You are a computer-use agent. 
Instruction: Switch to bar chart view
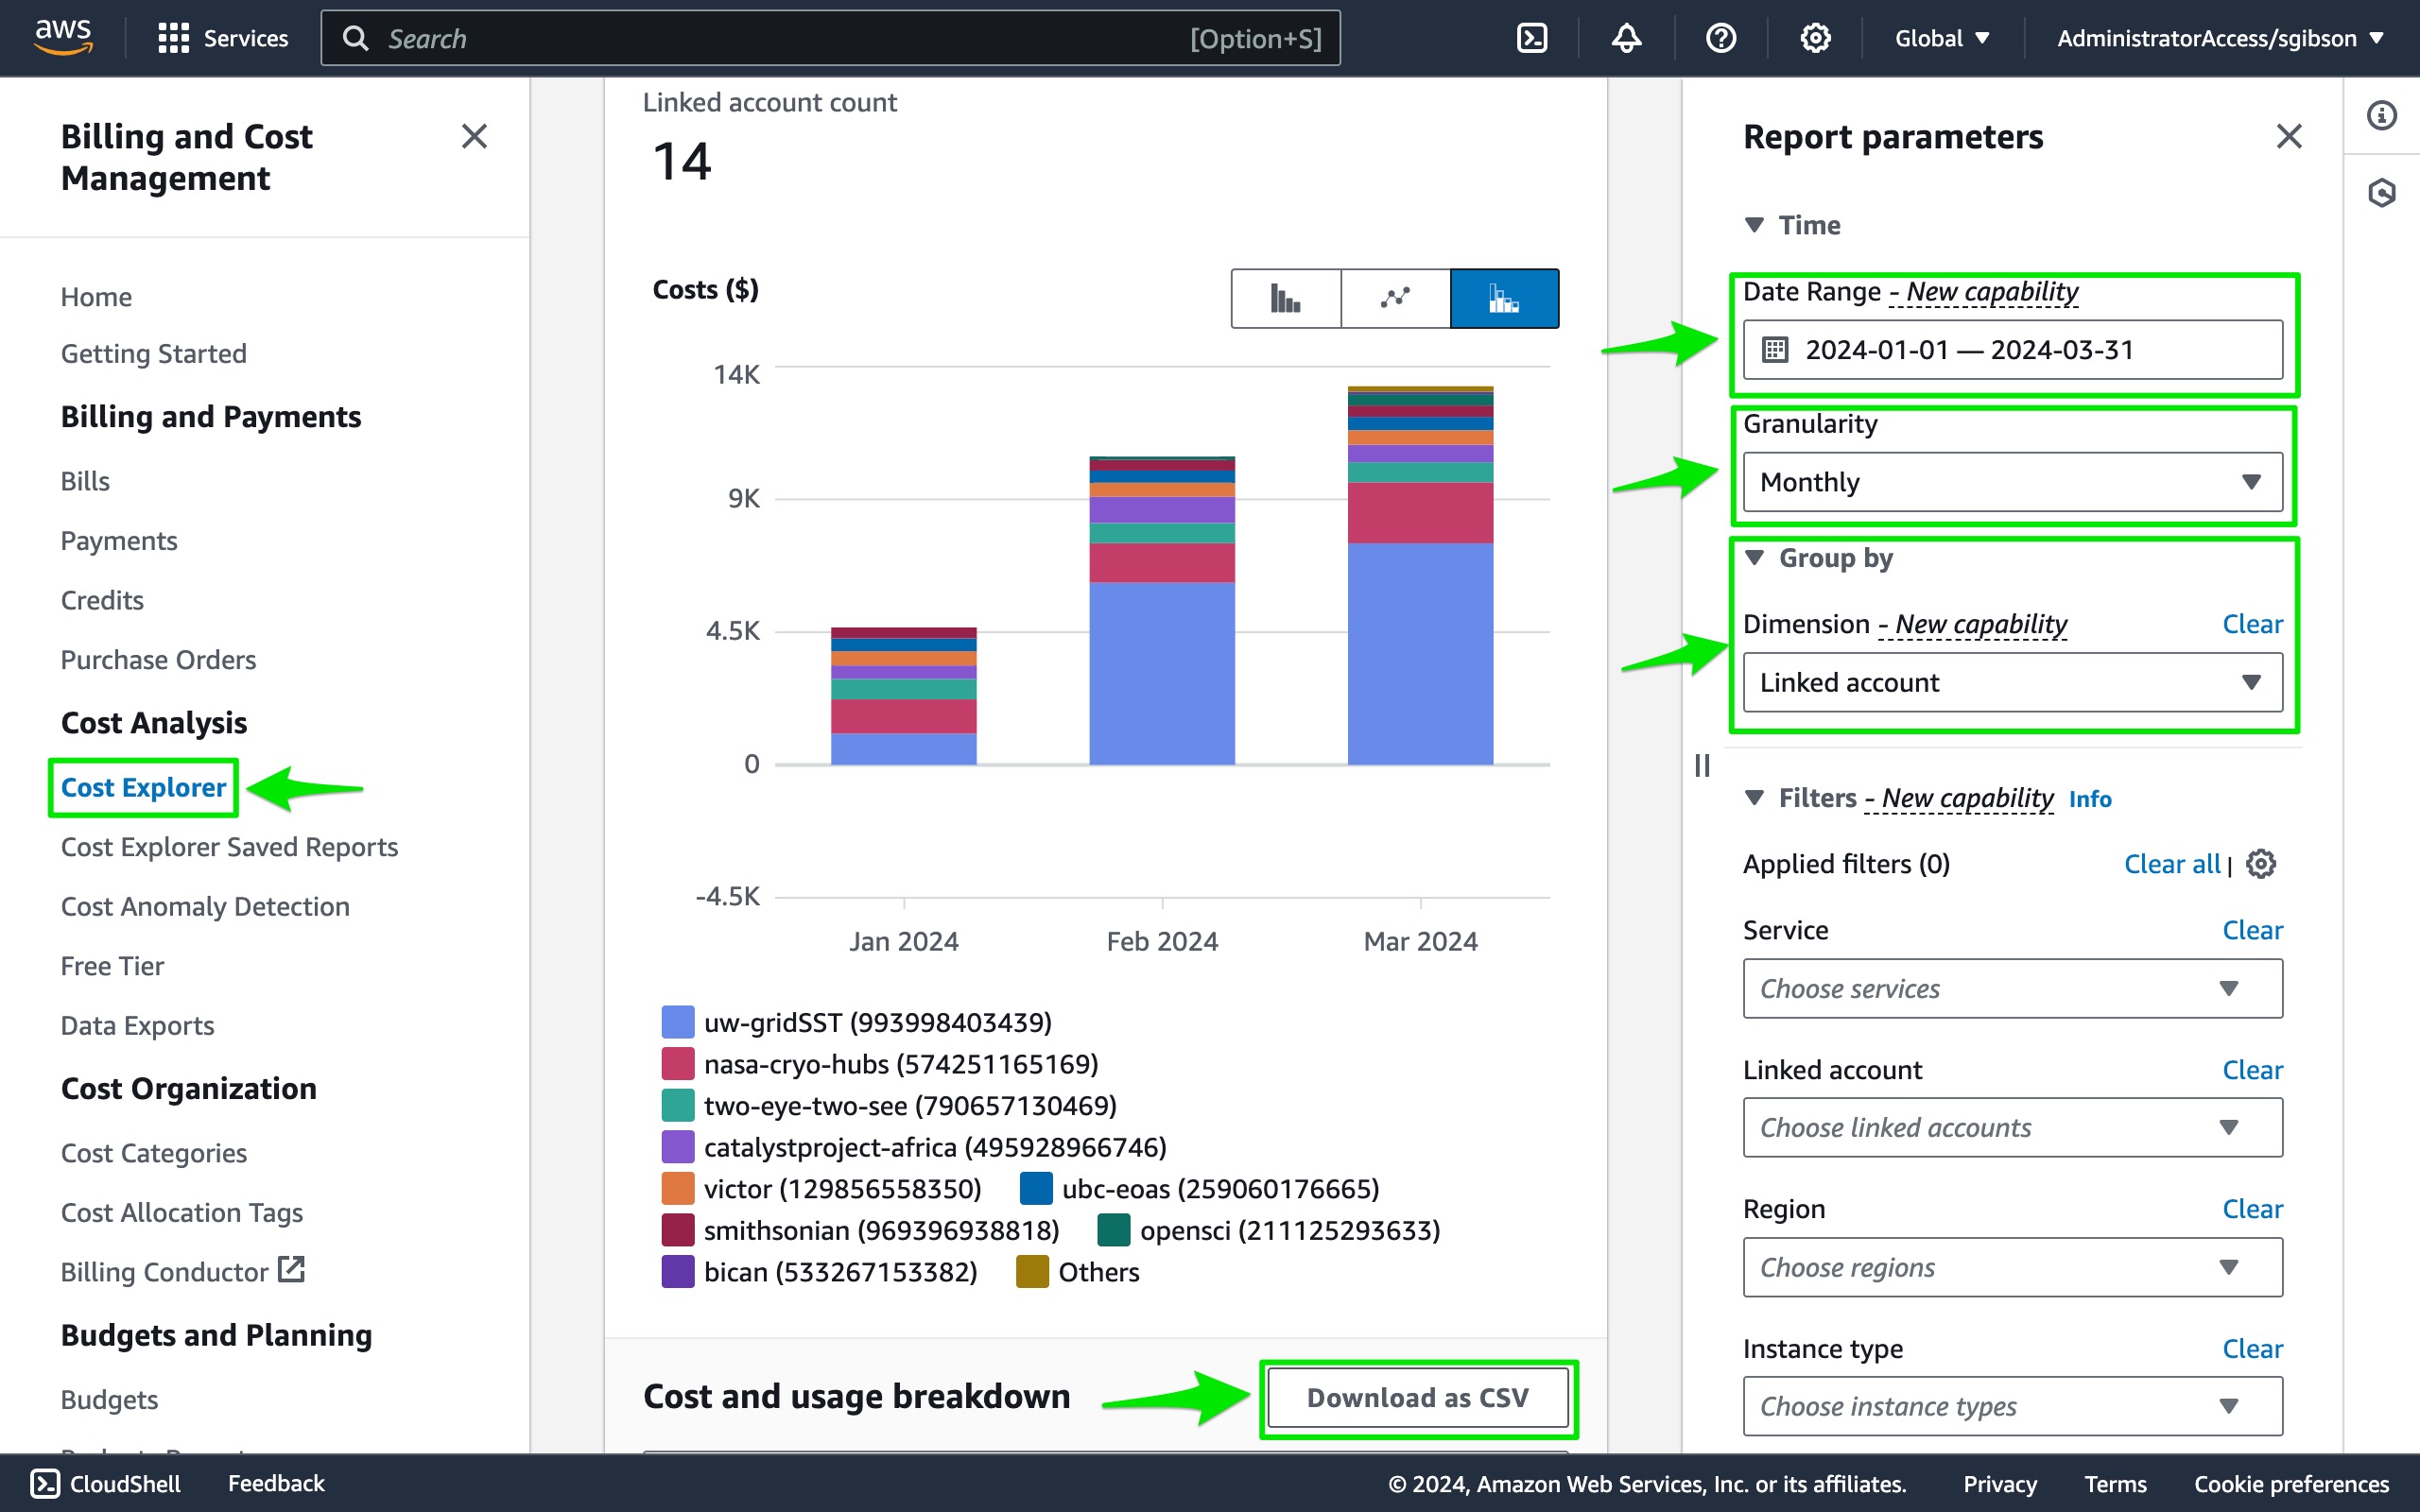pos(1286,298)
